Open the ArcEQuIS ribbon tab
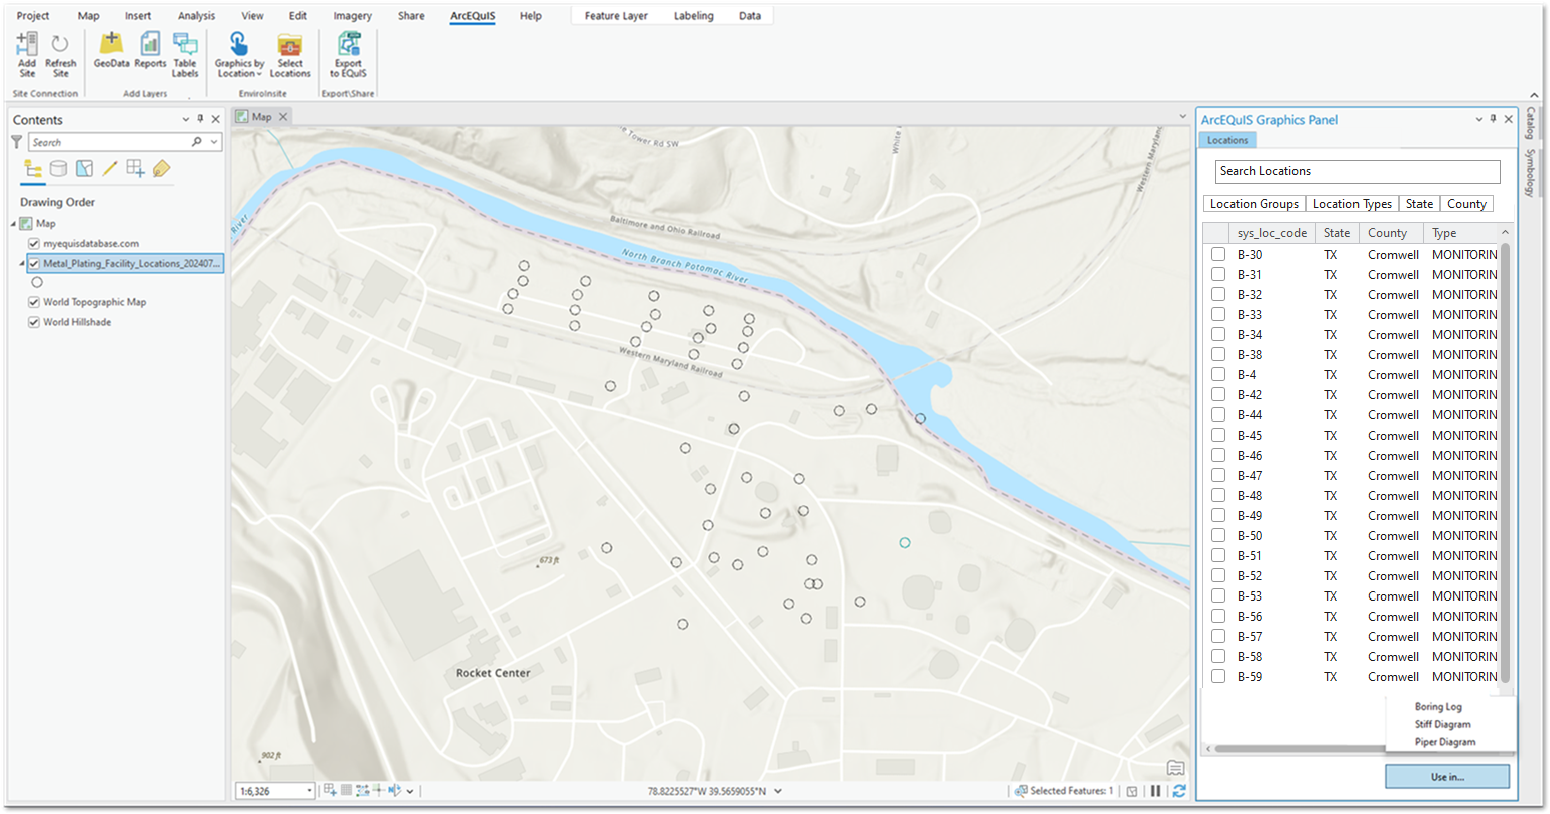The image size is (1550, 814). pos(472,16)
